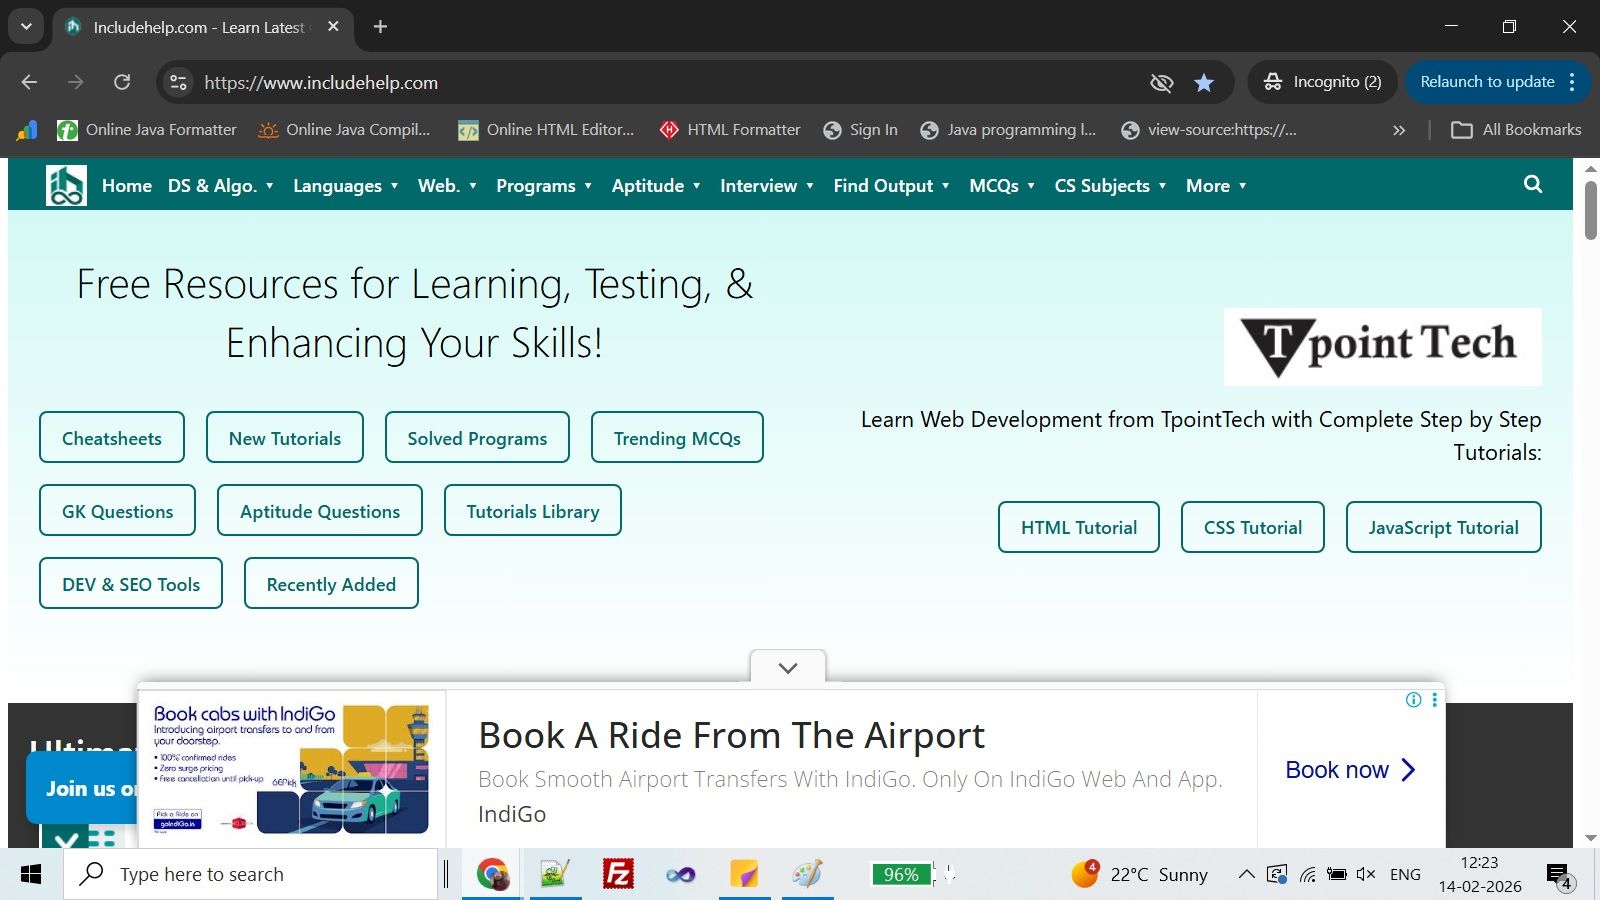
Task: Click the Windows taskbar search box
Action: [x=251, y=874]
